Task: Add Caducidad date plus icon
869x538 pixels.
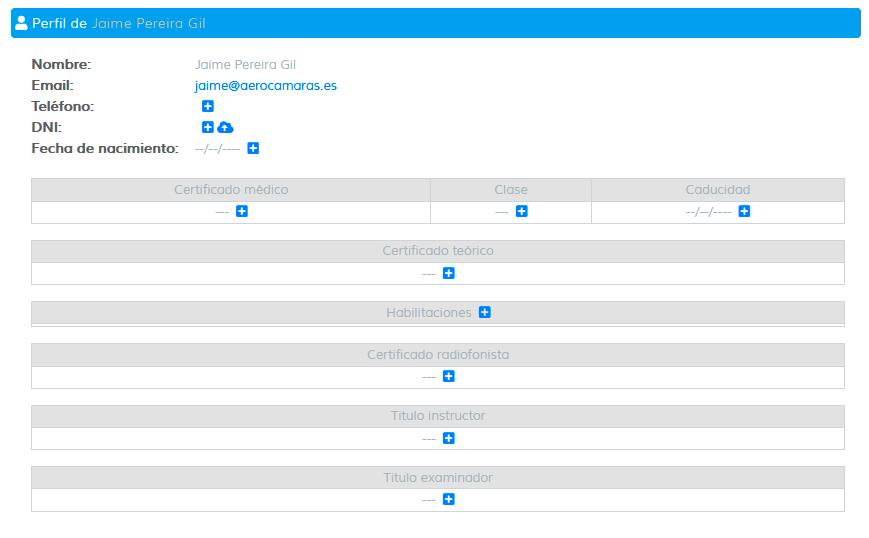Action: point(745,212)
